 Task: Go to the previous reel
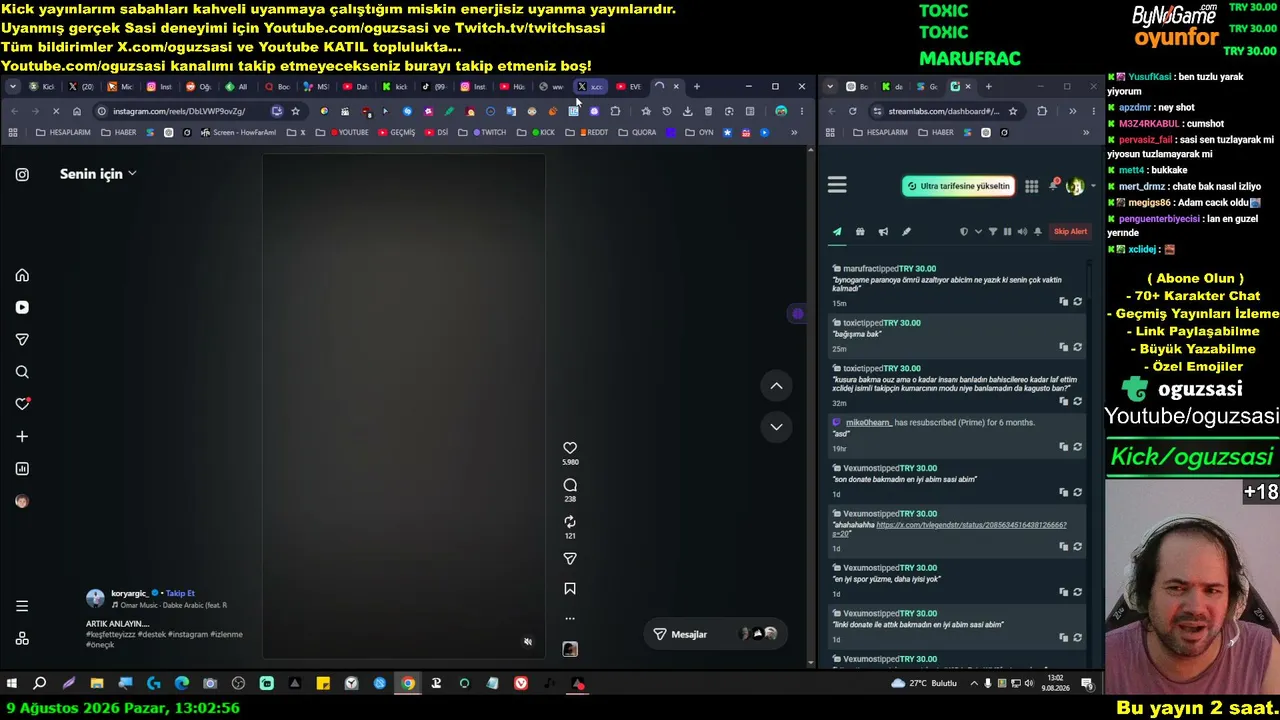click(776, 386)
